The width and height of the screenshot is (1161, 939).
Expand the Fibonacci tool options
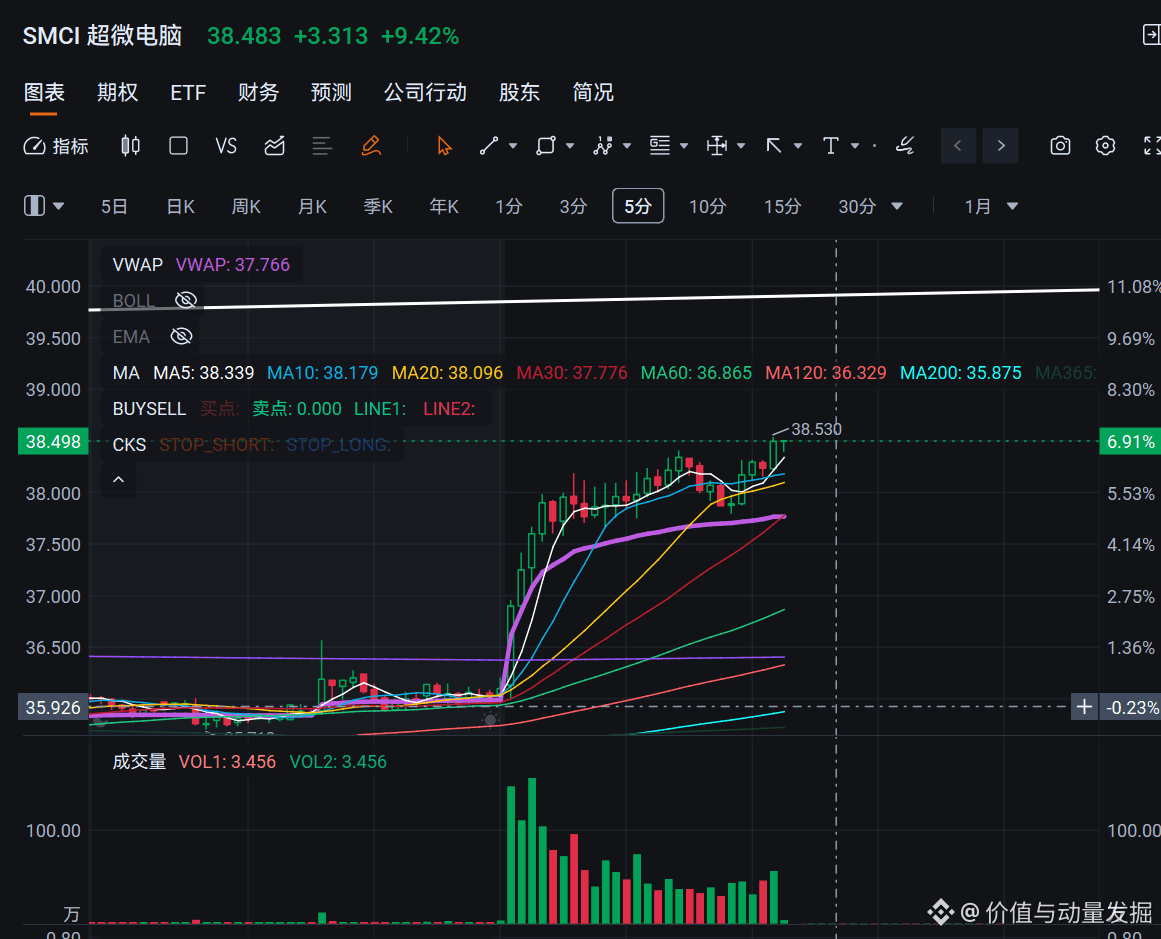coord(684,146)
